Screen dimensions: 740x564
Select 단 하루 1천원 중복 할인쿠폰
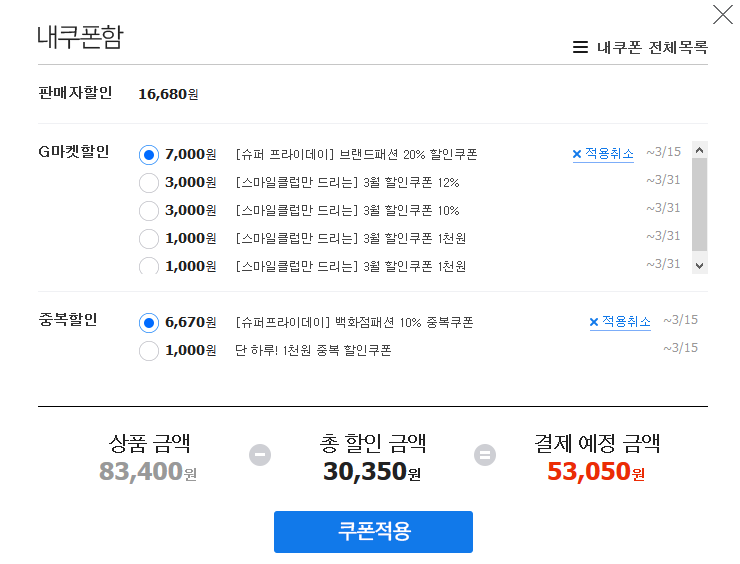point(149,351)
